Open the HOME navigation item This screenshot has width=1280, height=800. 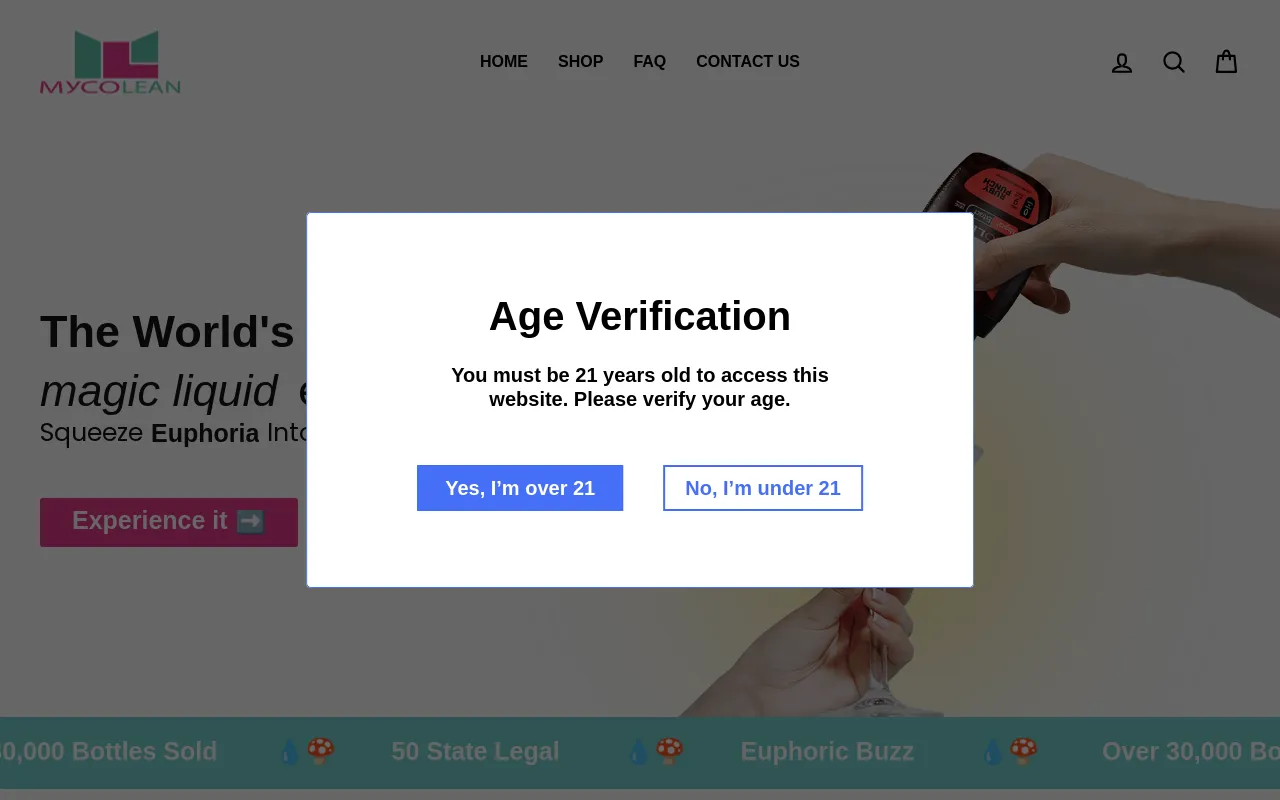point(504,61)
